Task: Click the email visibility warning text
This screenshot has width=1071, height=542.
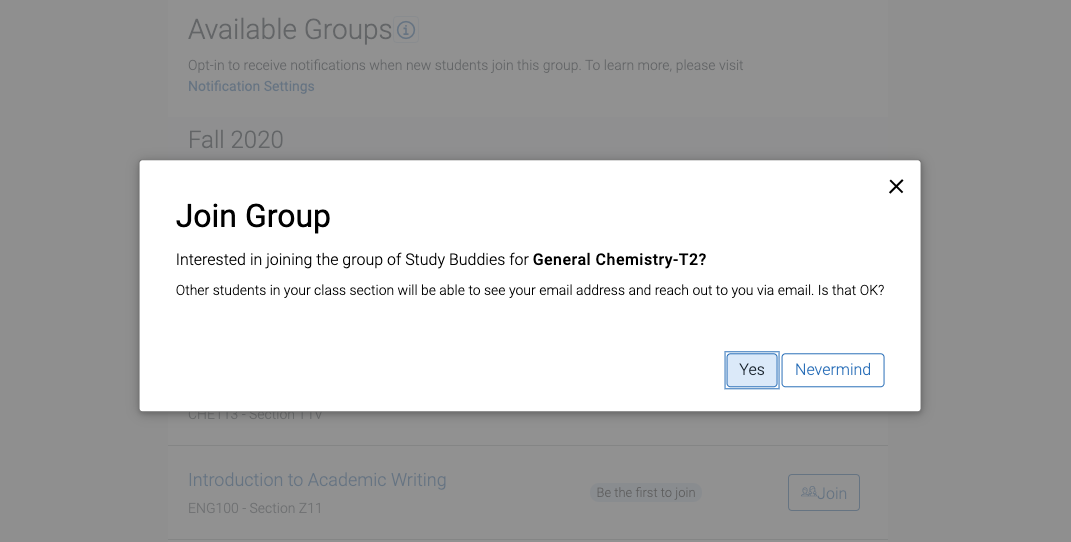Action: pos(530,291)
